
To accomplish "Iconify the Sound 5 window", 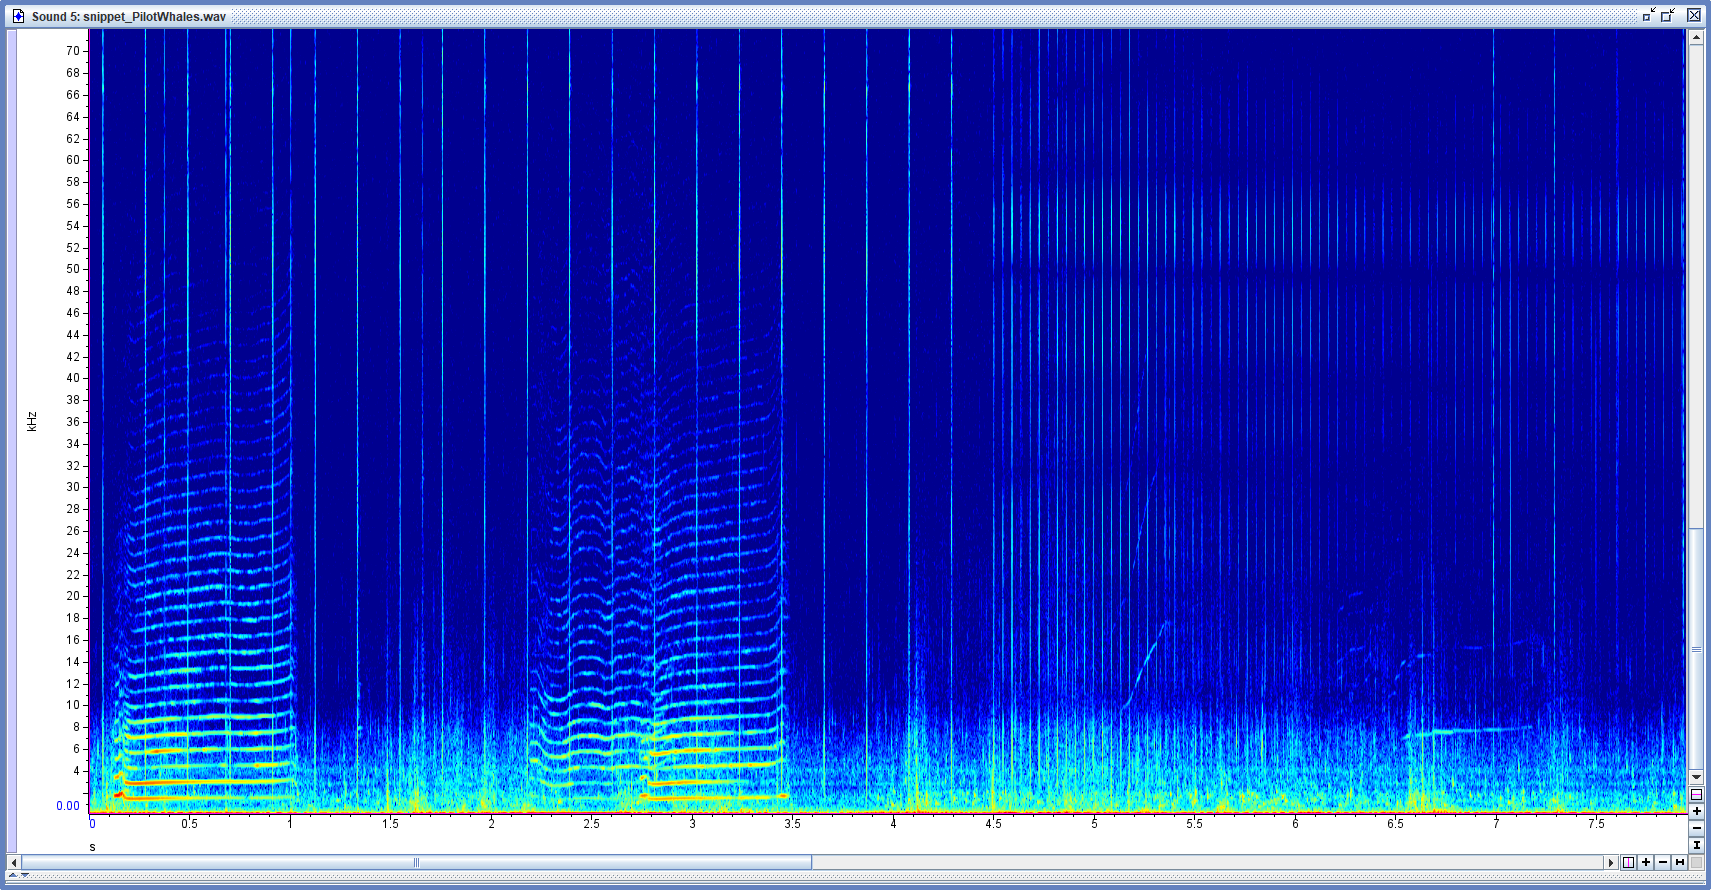I will pos(1649,15).
